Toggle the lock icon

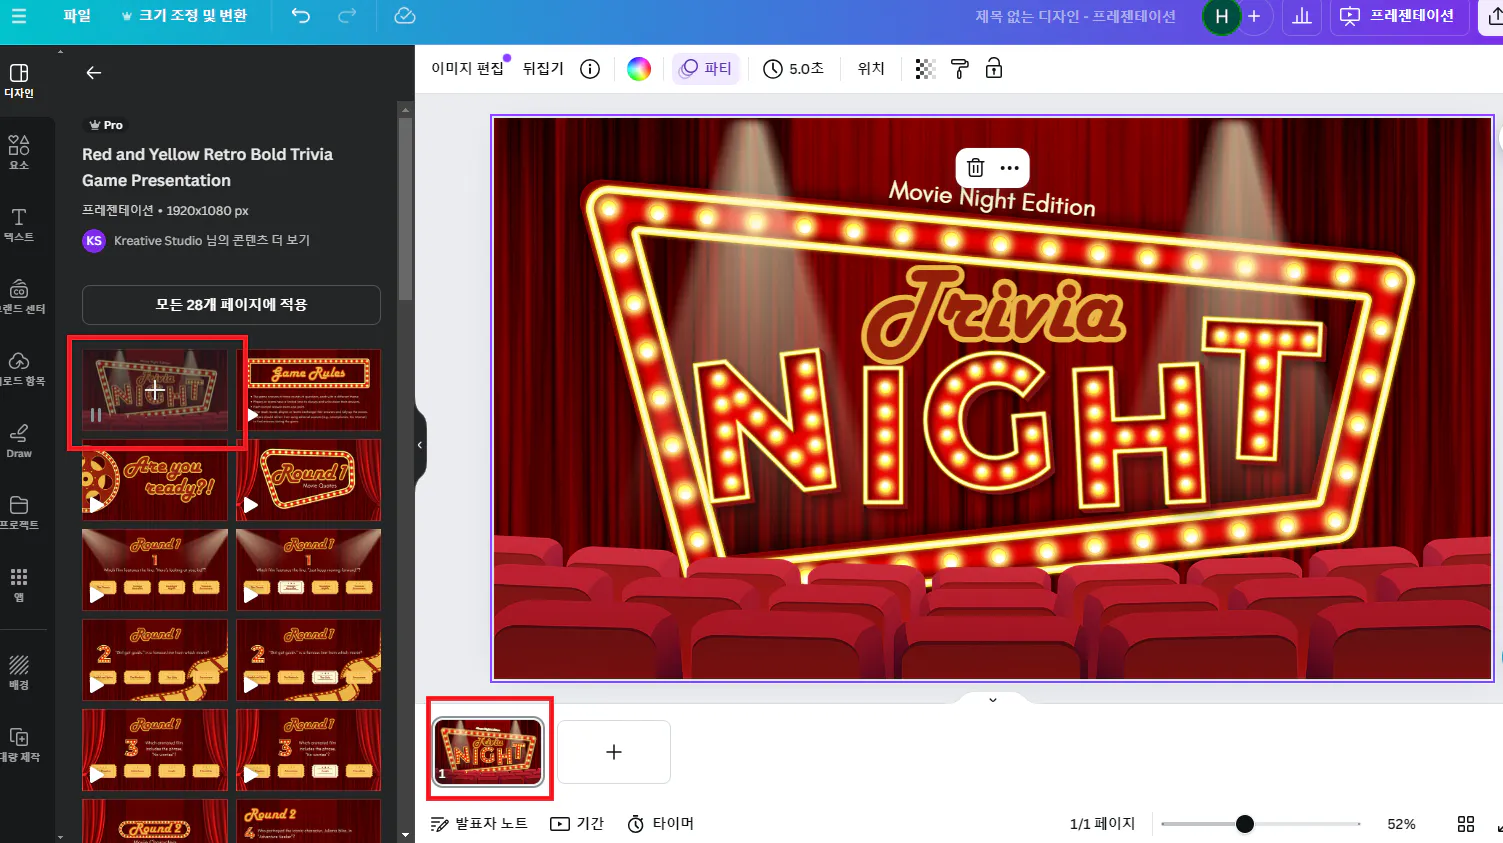[x=994, y=69]
